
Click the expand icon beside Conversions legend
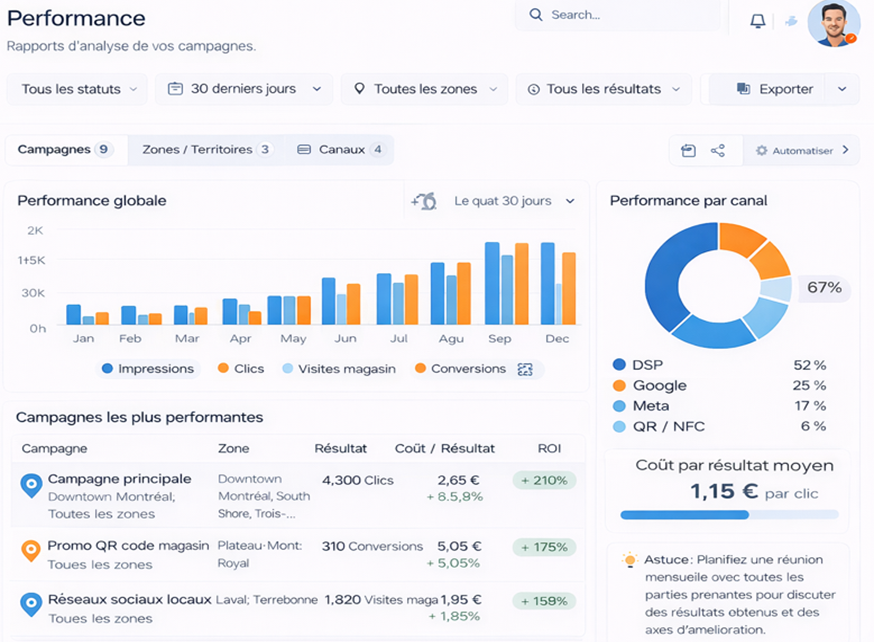click(x=525, y=369)
